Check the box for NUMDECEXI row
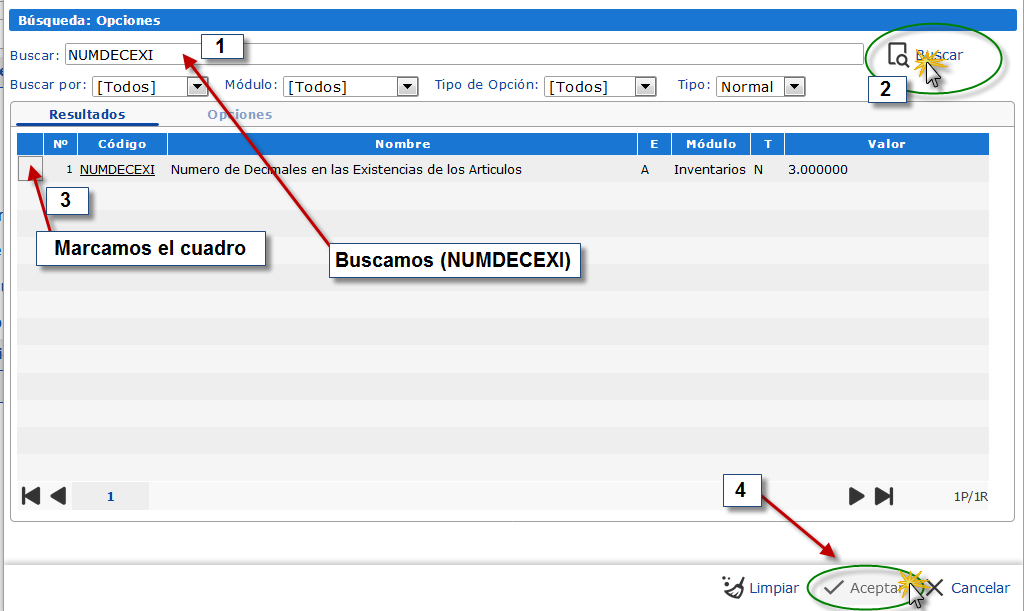The height and width of the screenshot is (611, 1024). tap(30, 168)
